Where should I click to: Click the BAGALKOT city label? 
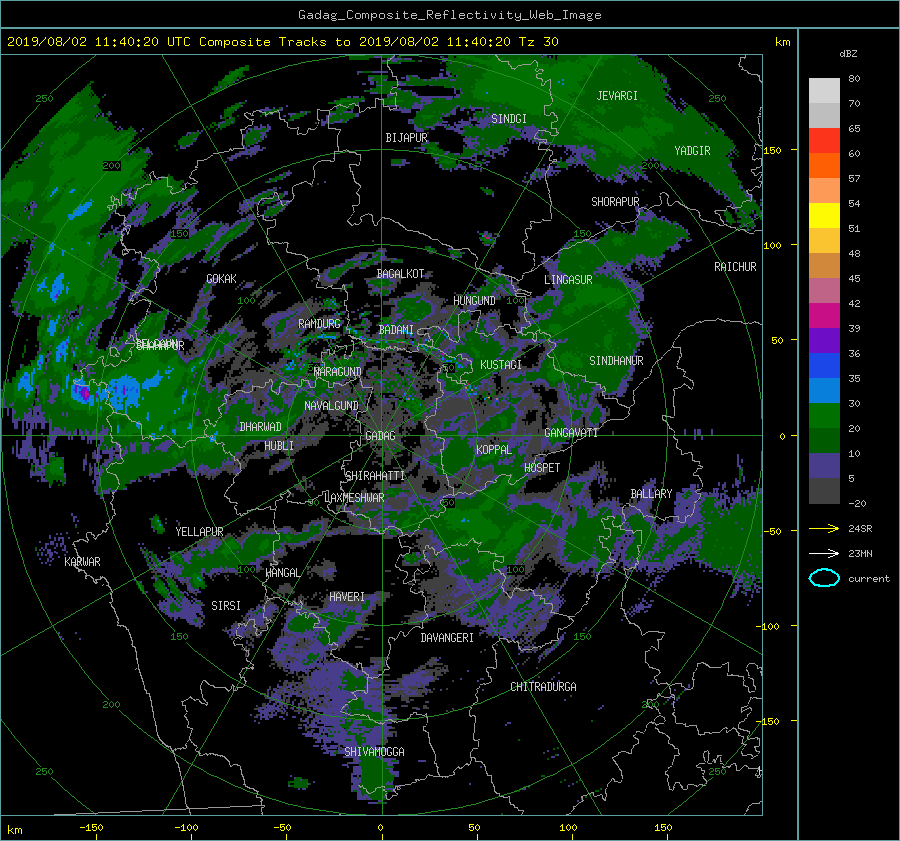[x=400, y=274]
